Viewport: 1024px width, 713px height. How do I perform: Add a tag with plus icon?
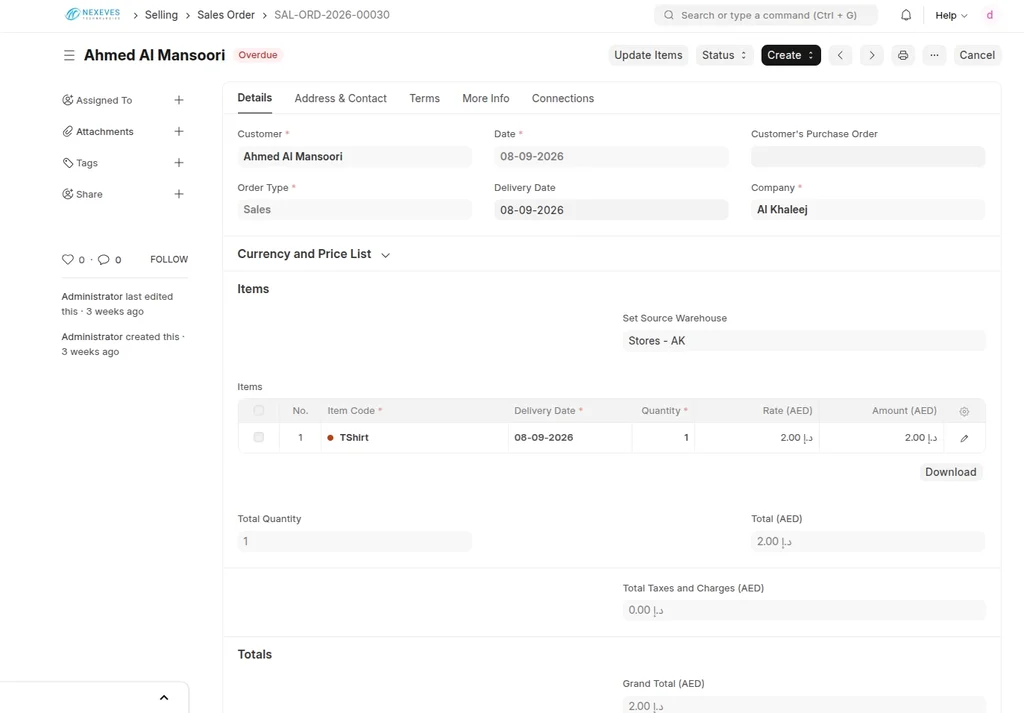click(179, 163)
